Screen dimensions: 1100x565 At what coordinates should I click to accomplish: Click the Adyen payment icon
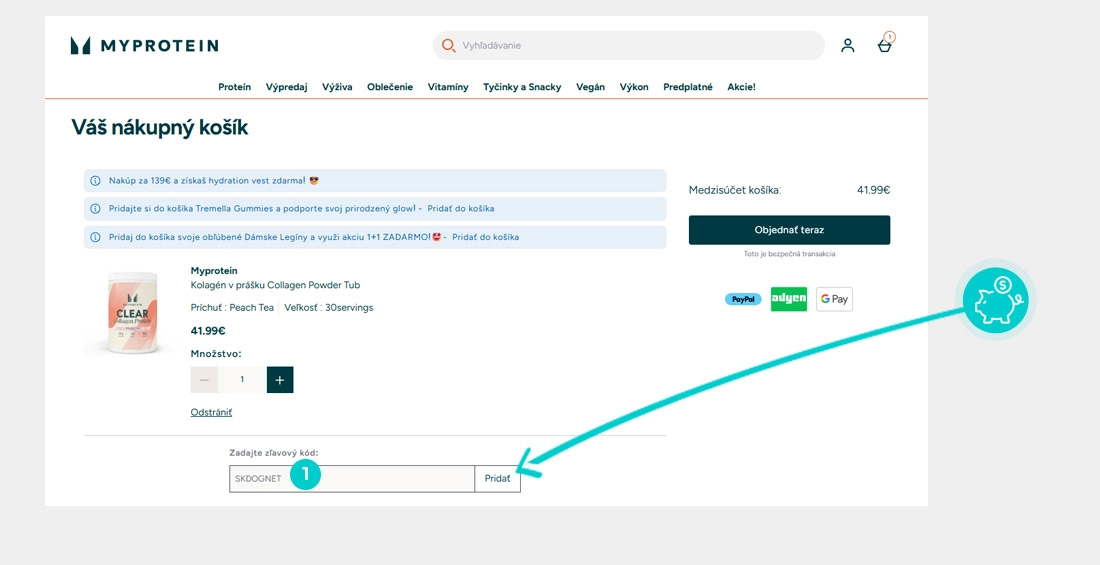tap(789, 299)
